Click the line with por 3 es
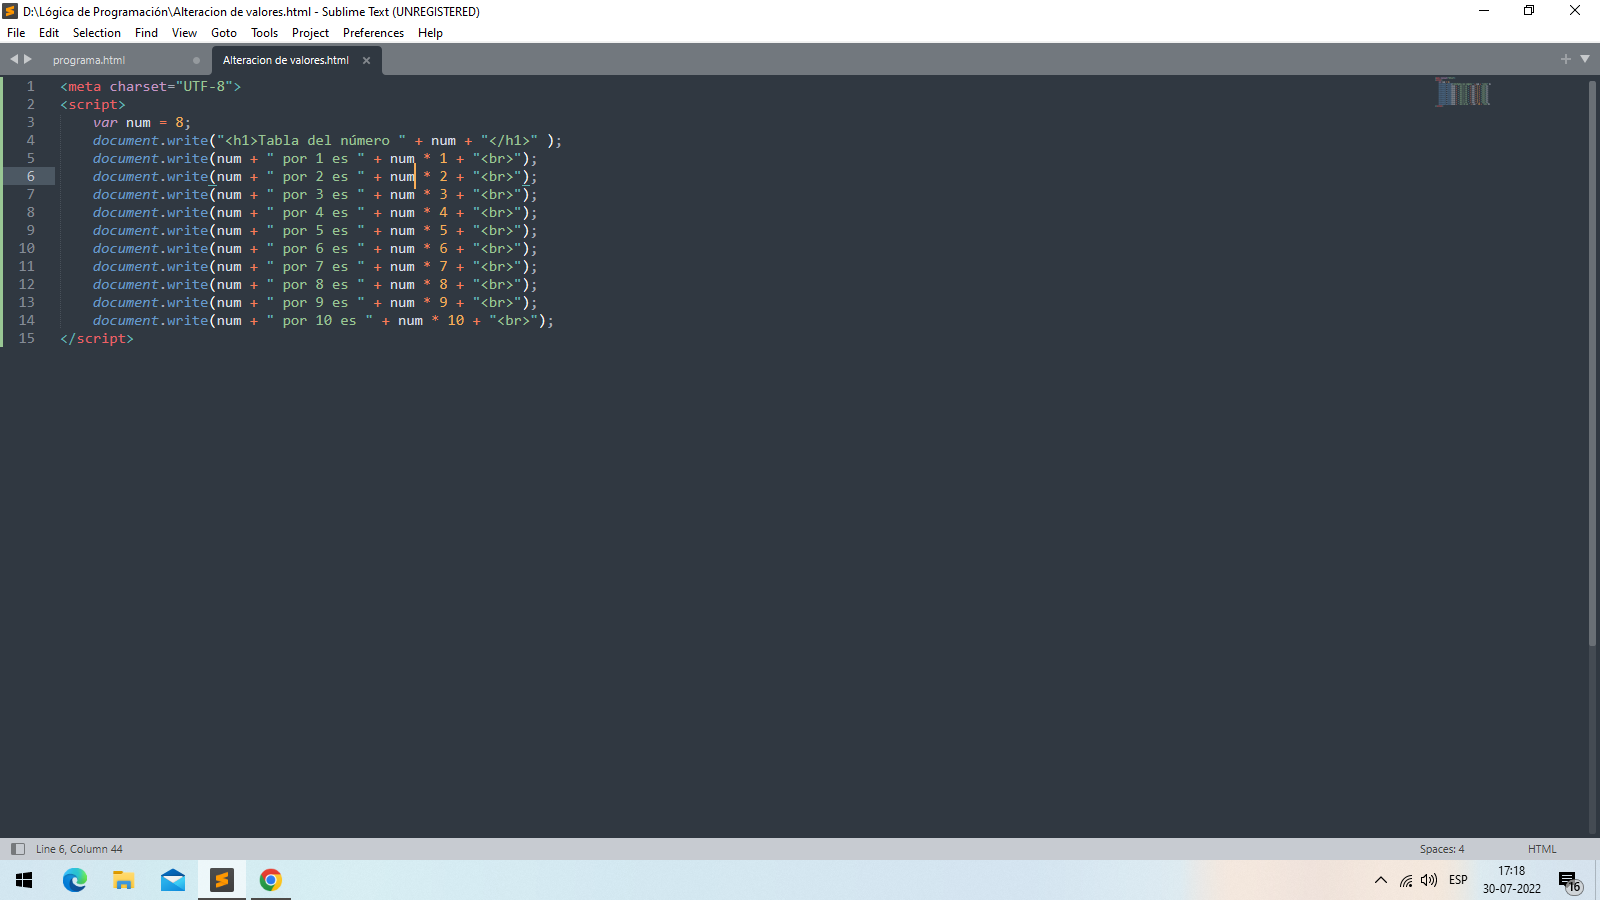This screenshot has width=1600, height=900. tap(315, 195)
